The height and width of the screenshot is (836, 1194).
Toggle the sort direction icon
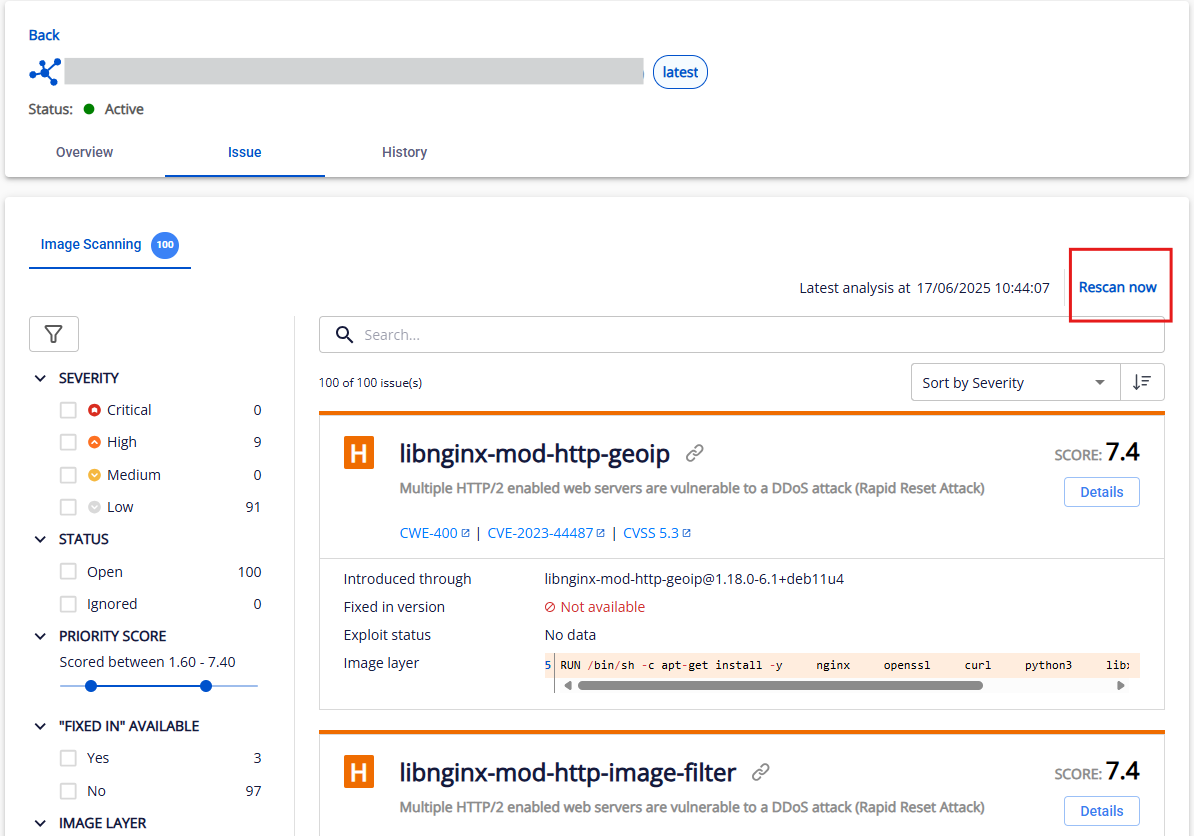tap(1141, 382)
